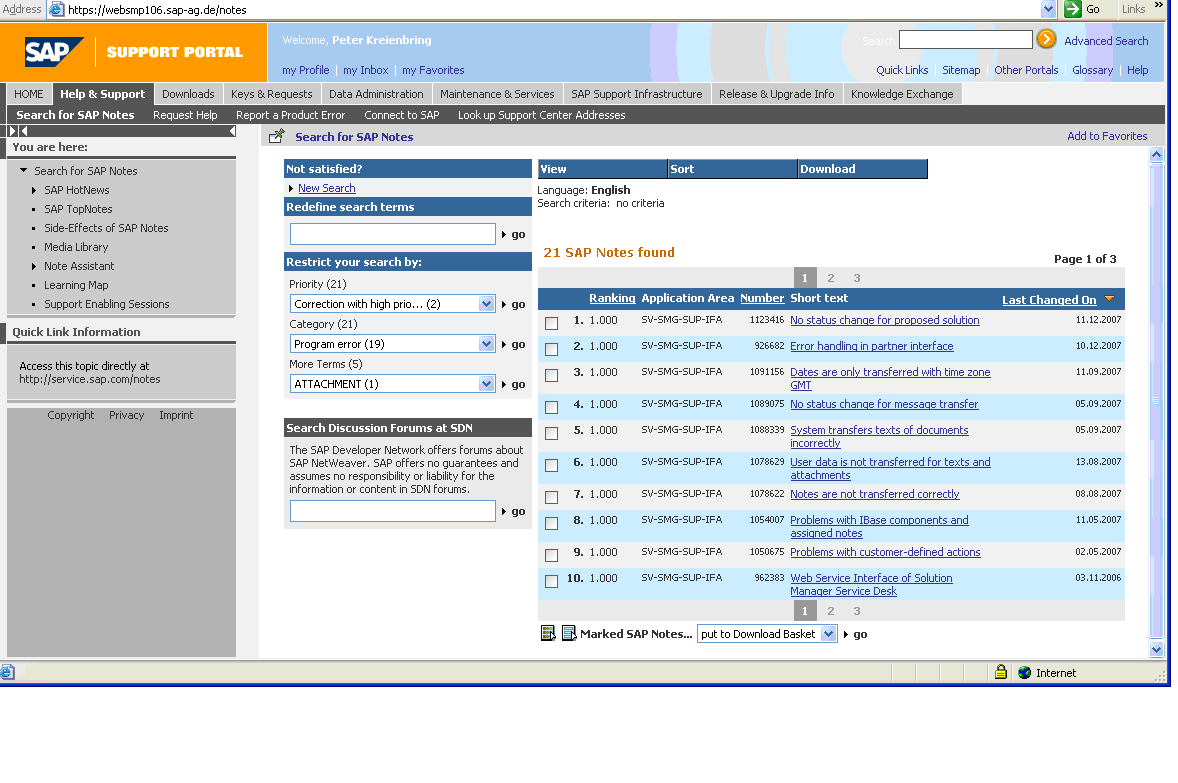Image resolution: width=1178 pixels, height=783 pixels.
Task: Expand the SAP HotNews tree node
Action: [x=33, y=190]
